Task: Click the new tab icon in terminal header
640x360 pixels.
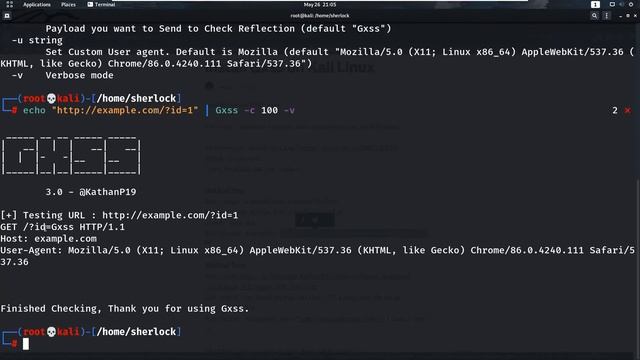Action: click(7, 16)
